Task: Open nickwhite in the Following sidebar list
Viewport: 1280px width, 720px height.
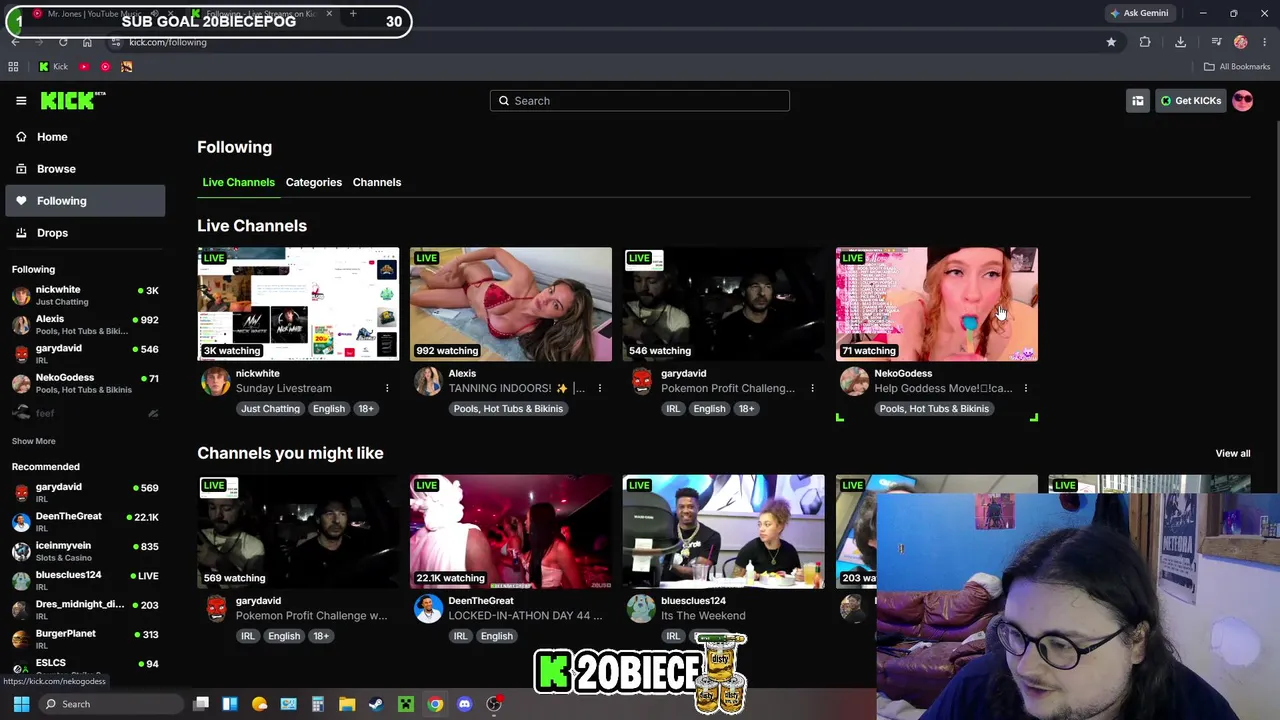Action: (x=85, y=295)
